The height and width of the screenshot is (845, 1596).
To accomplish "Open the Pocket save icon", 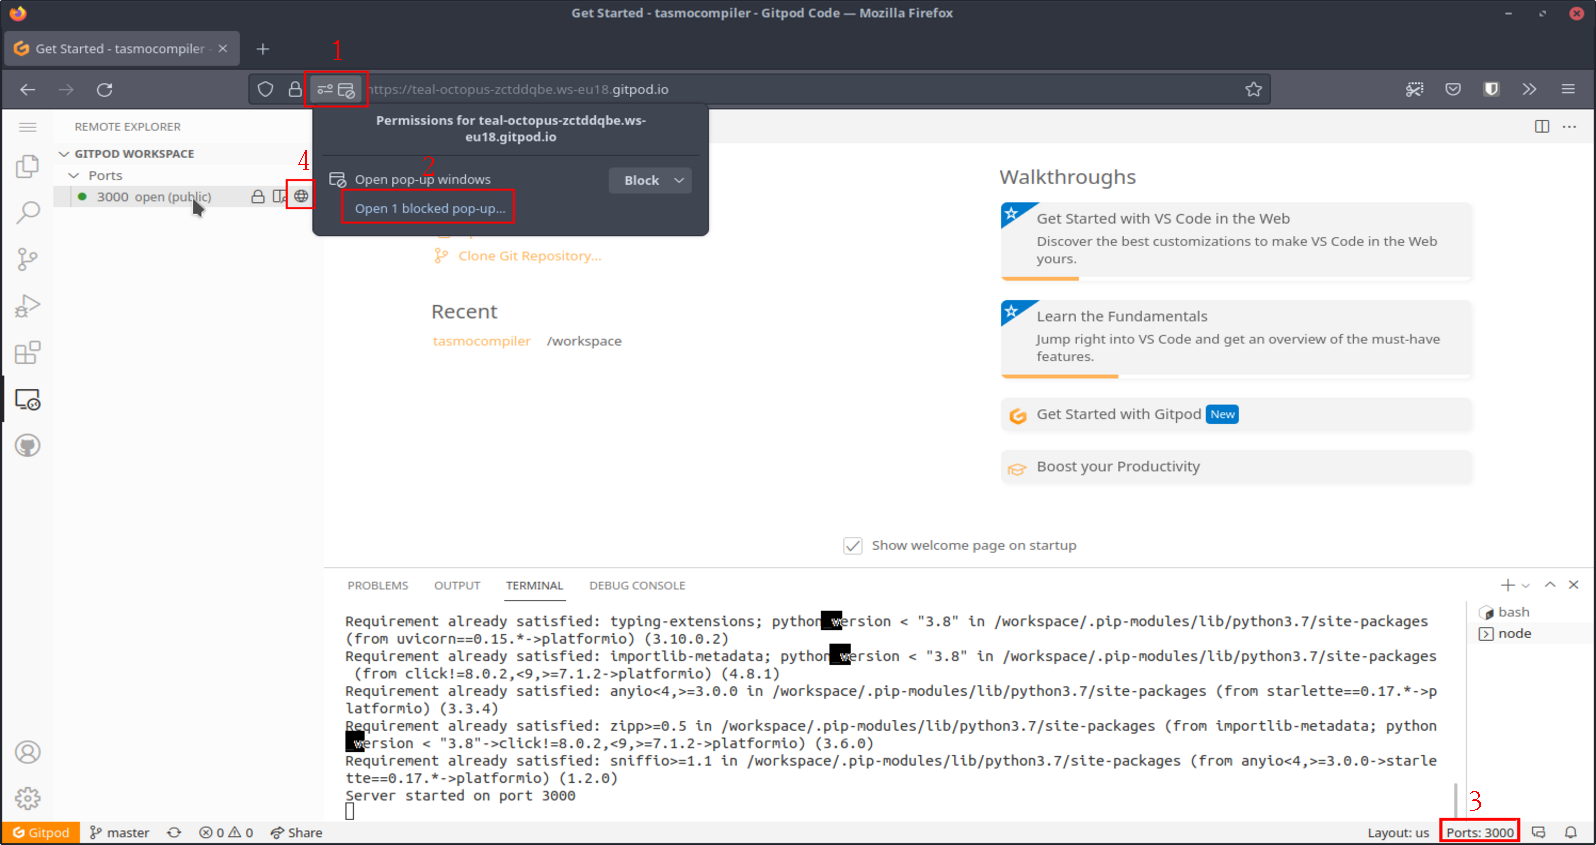I will [x=1453, y=89].
